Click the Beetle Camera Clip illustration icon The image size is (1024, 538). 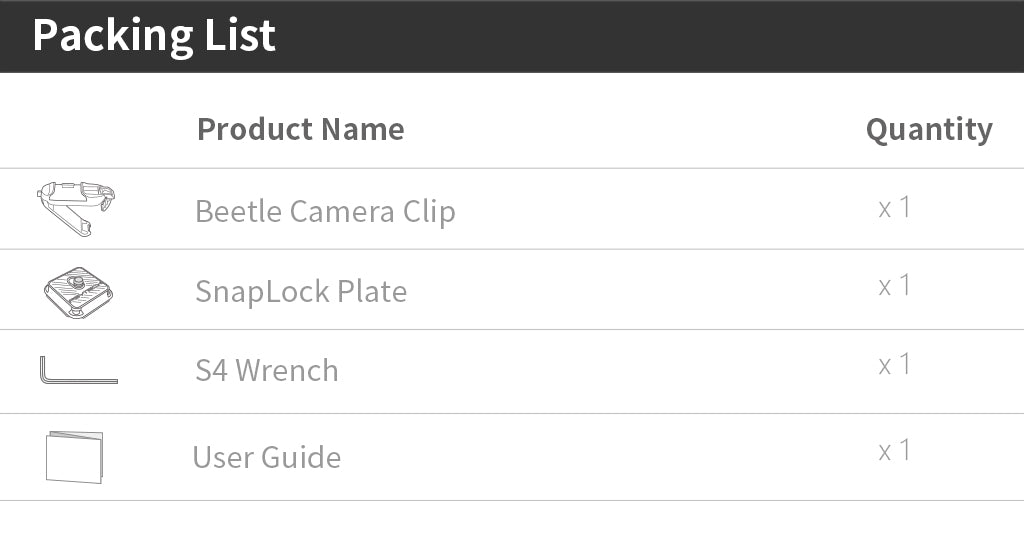(x=76, y=208)
